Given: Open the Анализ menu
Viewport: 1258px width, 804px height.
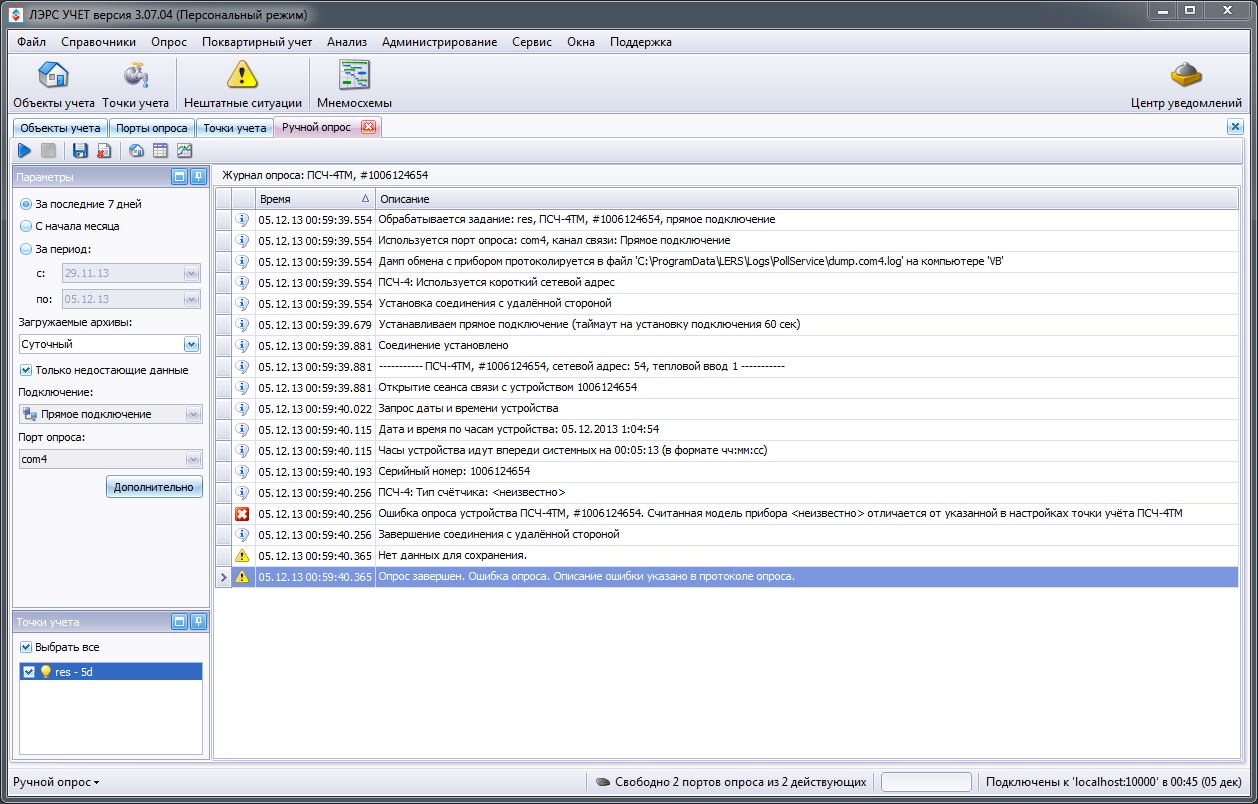Looking at the screenshot, I should 347,42.
